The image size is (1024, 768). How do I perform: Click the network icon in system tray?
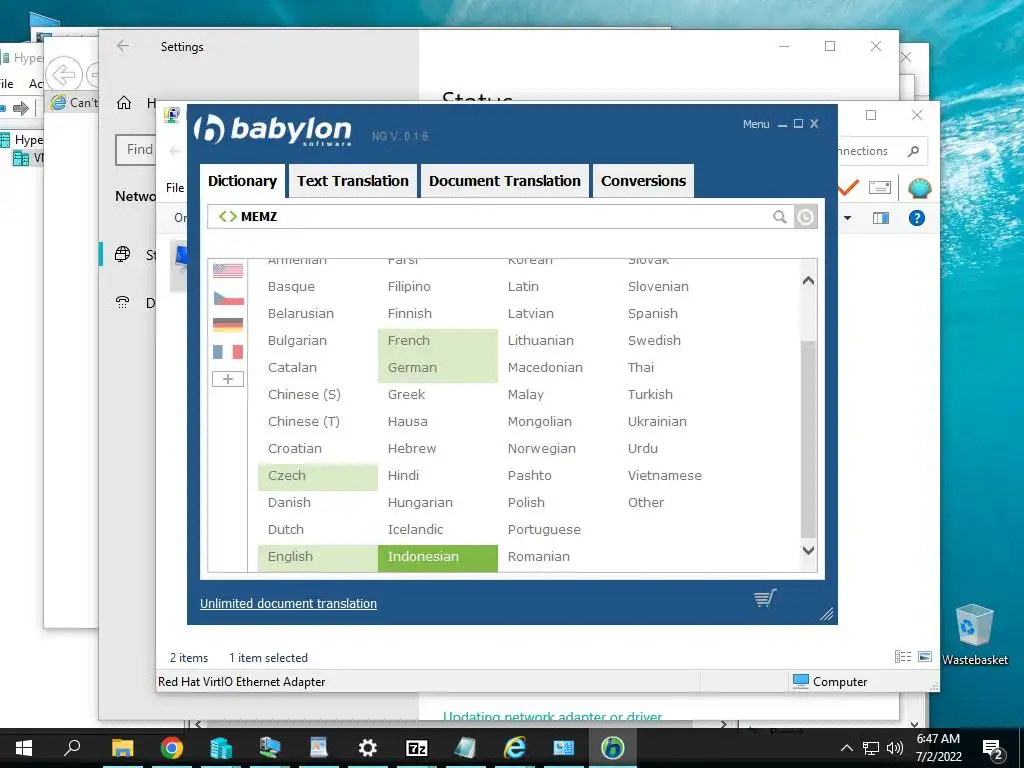pos(871,748)
